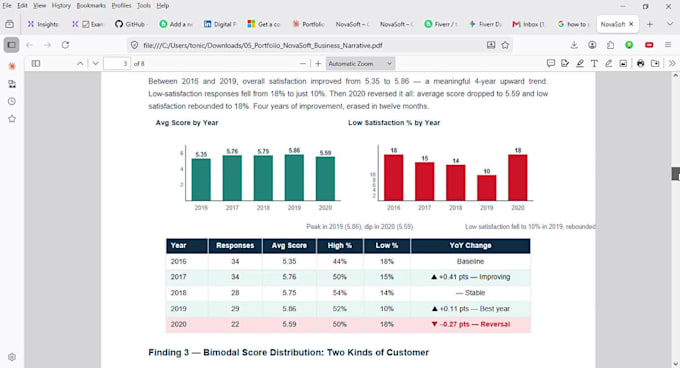Viewport: 680px width, 368px height.
Task: Go forward in history
Action: point(47,45)
